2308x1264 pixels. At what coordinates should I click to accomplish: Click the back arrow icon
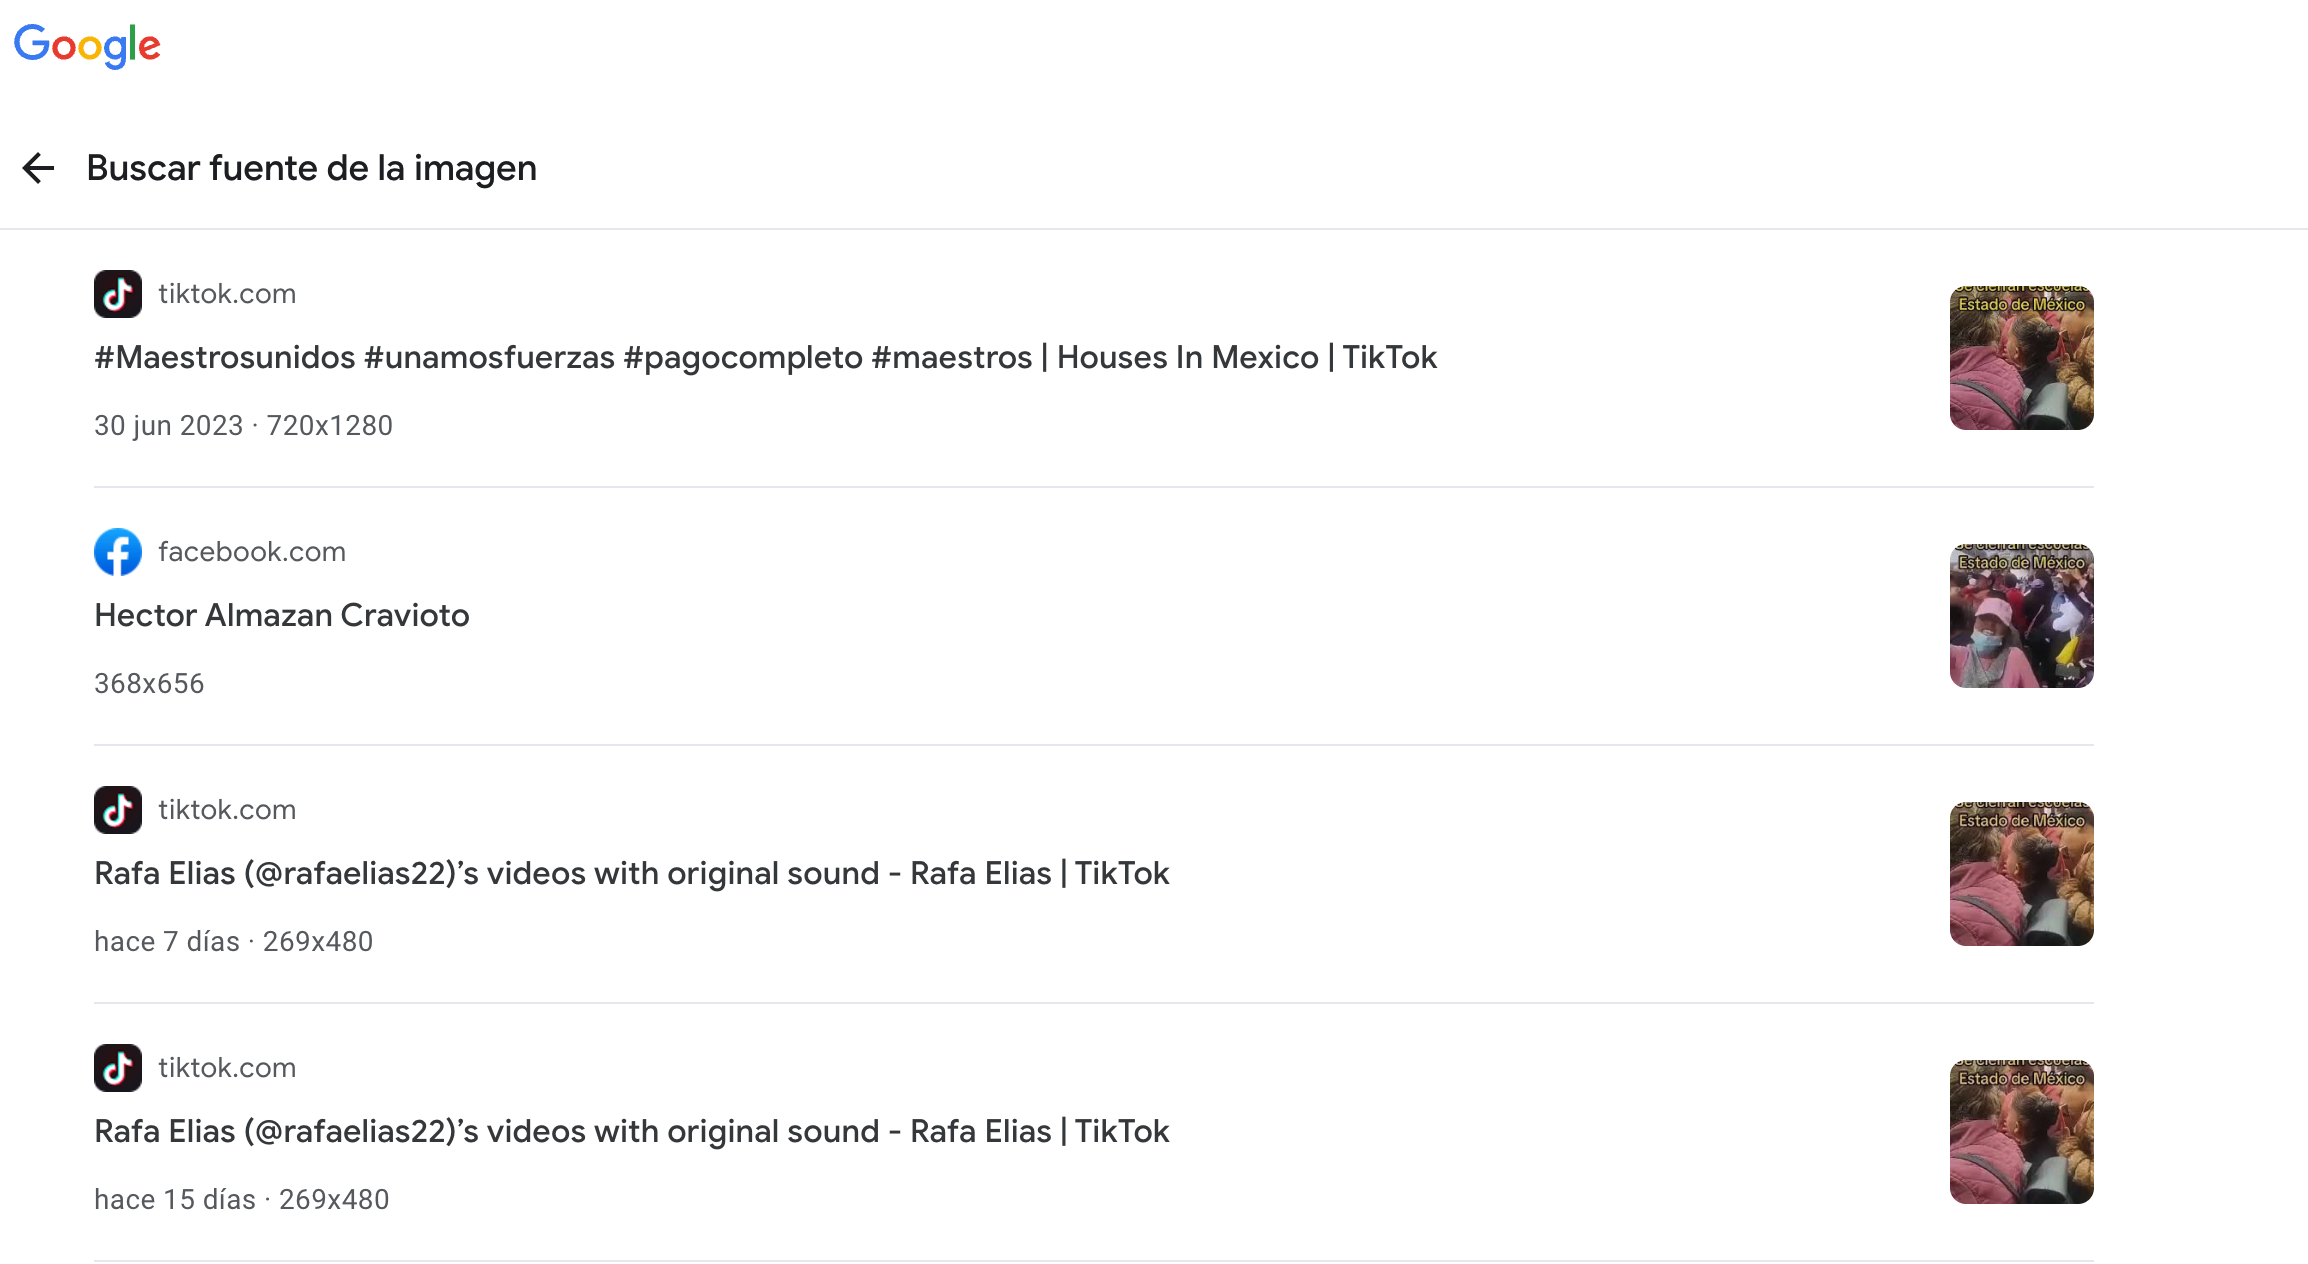pyautogui.click(x=38, y=168)
